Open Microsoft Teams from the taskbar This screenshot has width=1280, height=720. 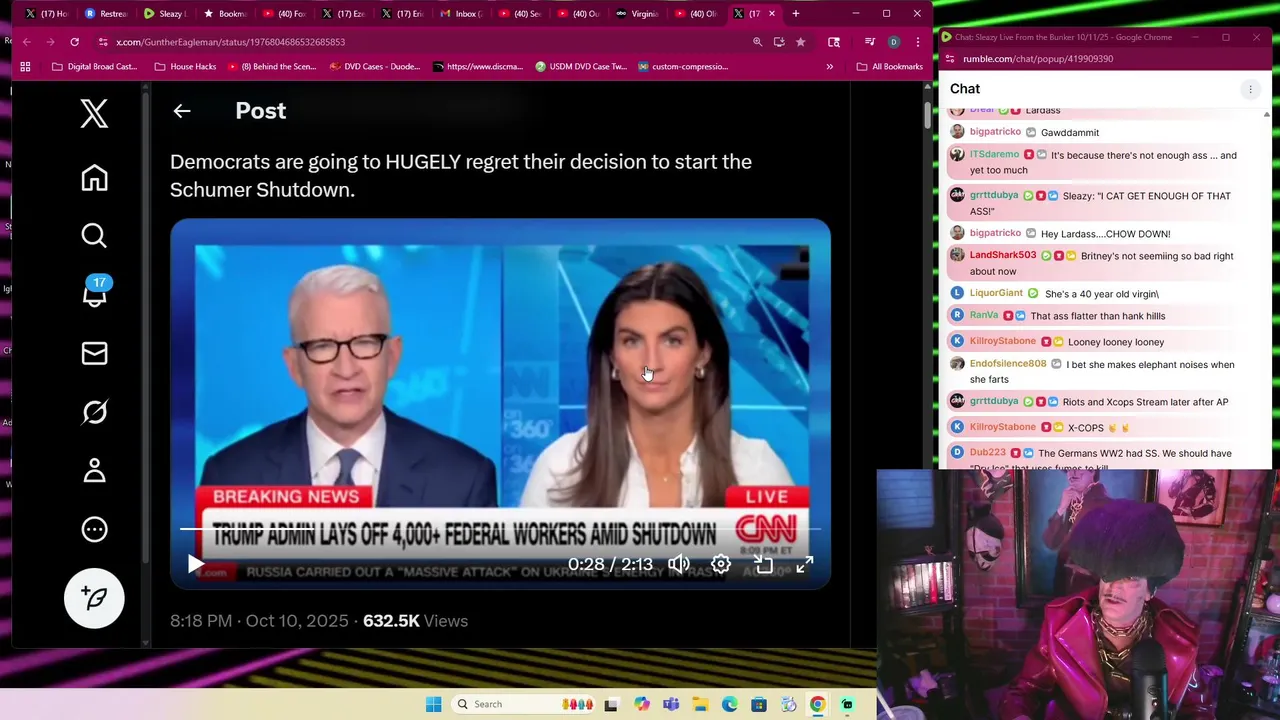click(x=671, y=704)
